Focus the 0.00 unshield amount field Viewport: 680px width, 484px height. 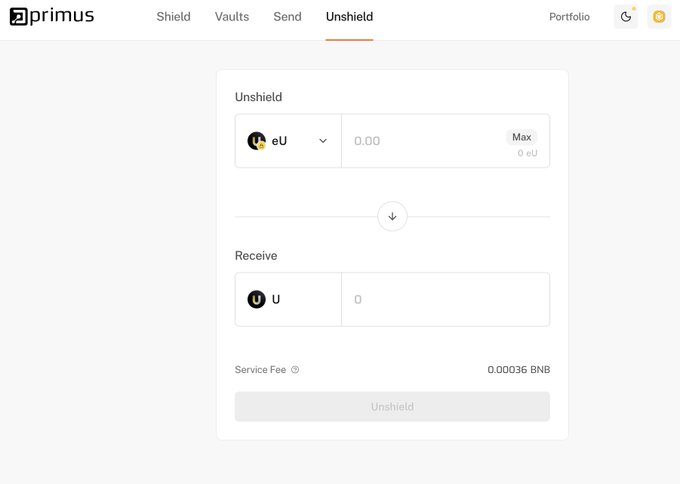(x=423, y=141)
